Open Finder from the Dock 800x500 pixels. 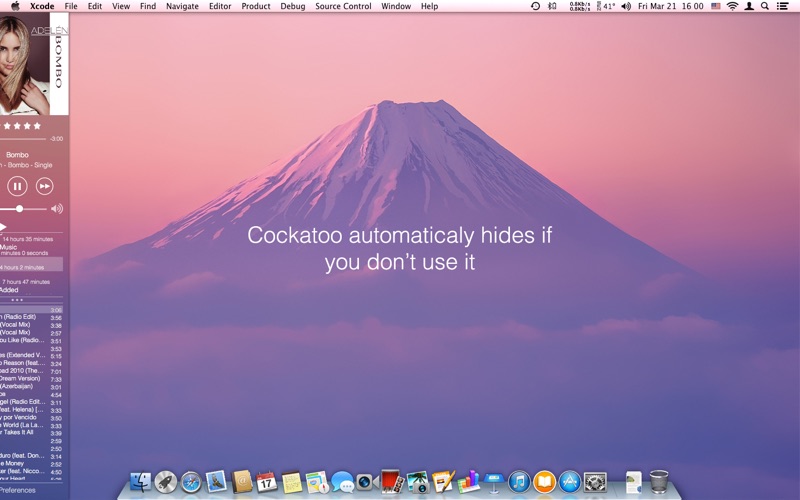click(140, 481)
